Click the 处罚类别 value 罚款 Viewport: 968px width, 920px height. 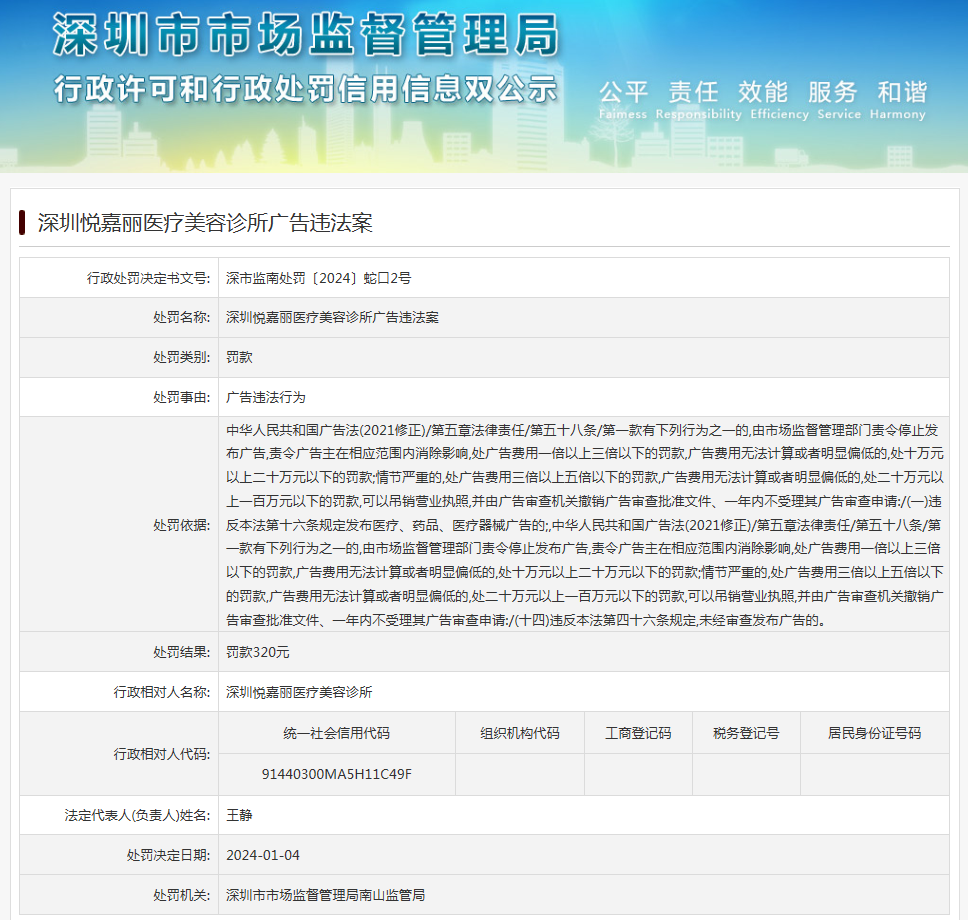(239, 358)
